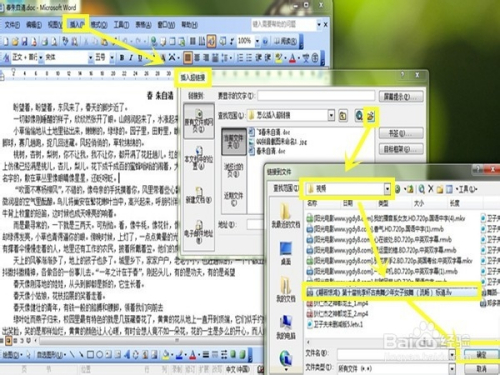Click 目标框架 Target Frame button in hyperlink dialog
The height and width of the screenshot is (375, 500).
[x=401, y=149]
